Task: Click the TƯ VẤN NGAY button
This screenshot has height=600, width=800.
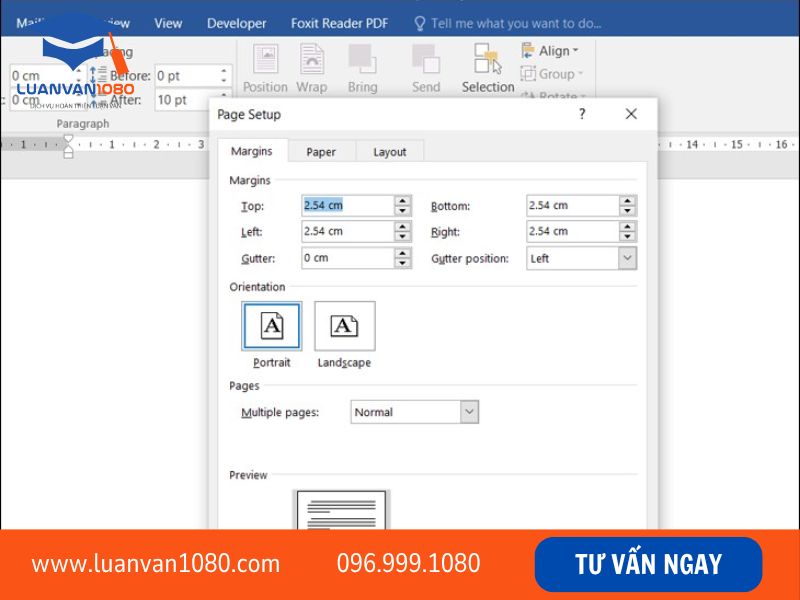Action: [648, 564]
